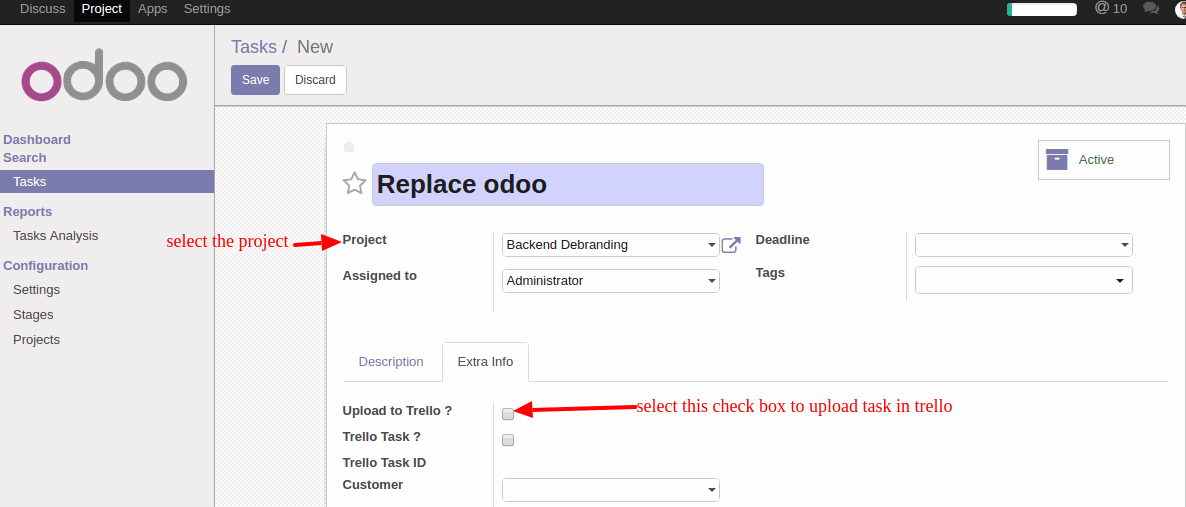The image size is (1186, 507).
Task: Click the Reports section heading
Action: coord(28,212)
